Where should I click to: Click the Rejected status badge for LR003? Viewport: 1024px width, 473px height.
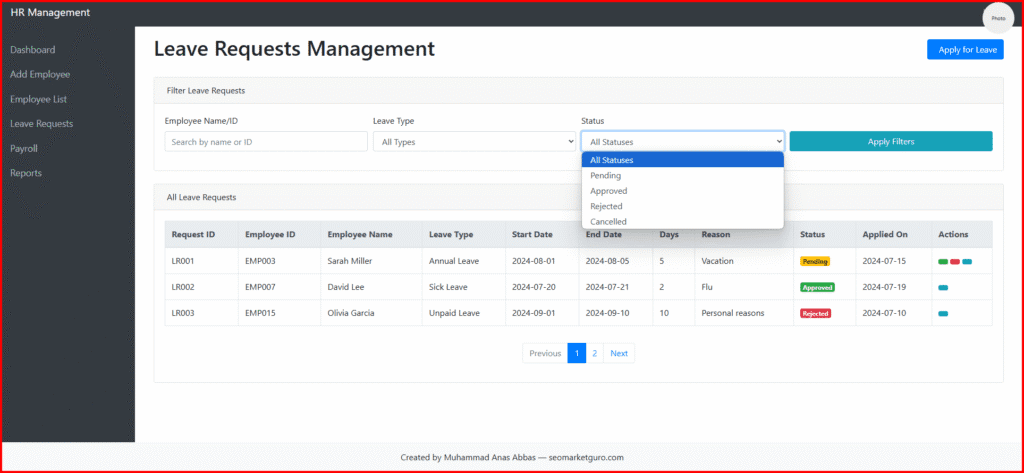[815, 313]
